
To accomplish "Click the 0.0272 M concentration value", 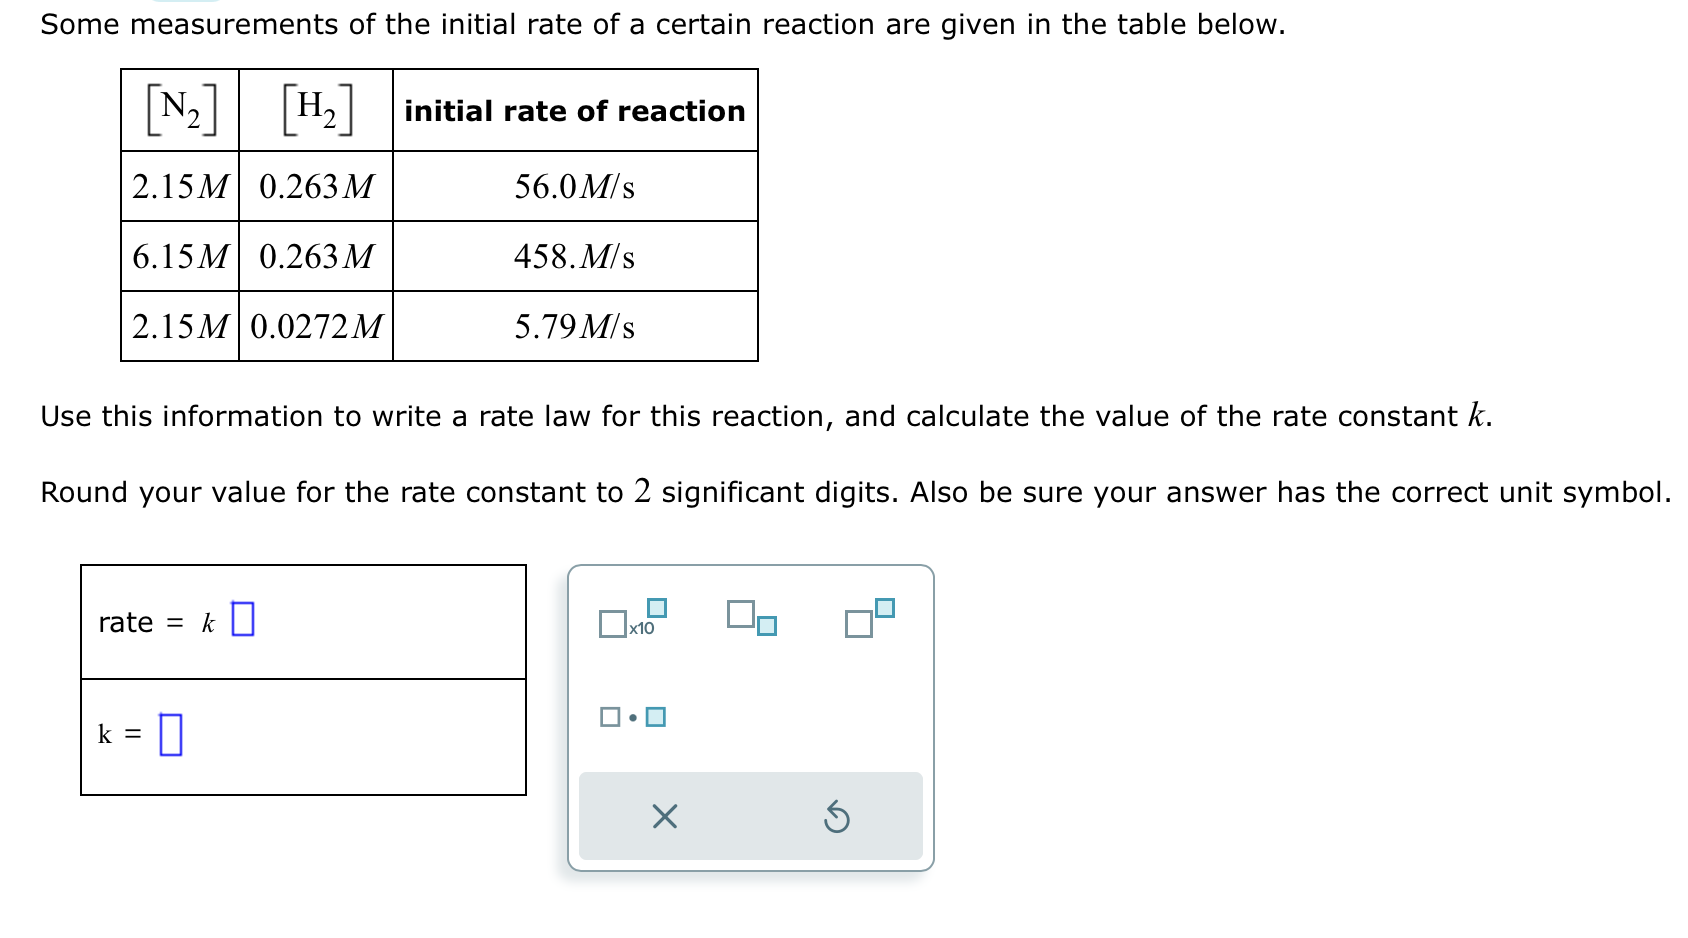I will pyautogui.click(x=315, y=328).
